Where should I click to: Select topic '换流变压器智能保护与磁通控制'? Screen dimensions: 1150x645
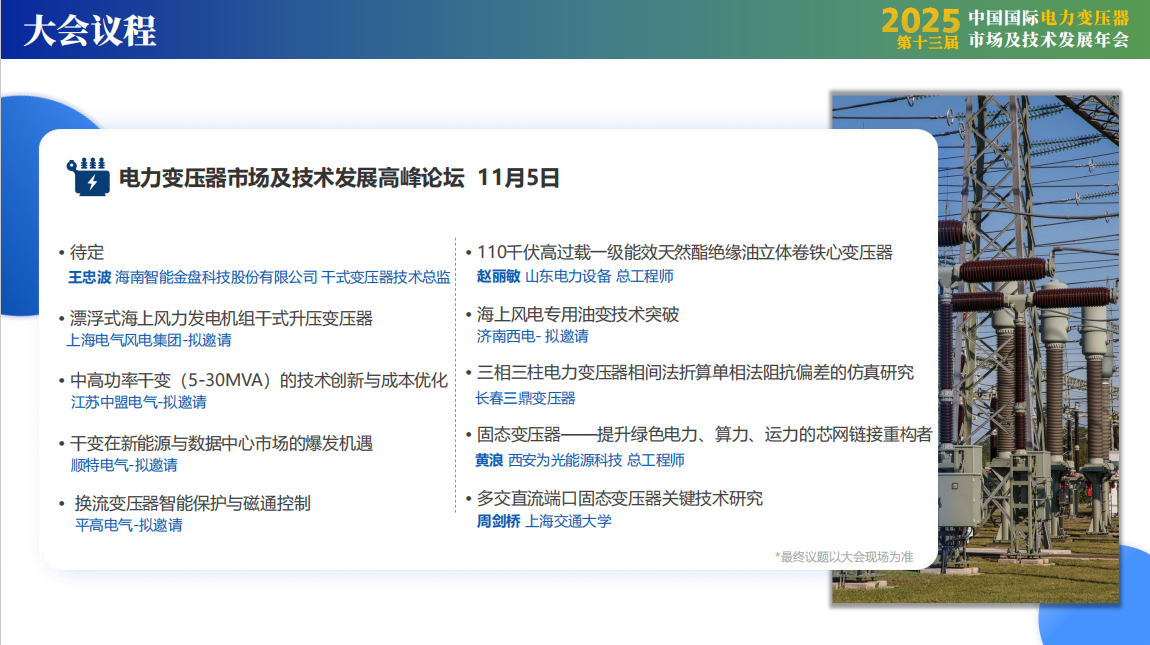(x=192, y=503)
